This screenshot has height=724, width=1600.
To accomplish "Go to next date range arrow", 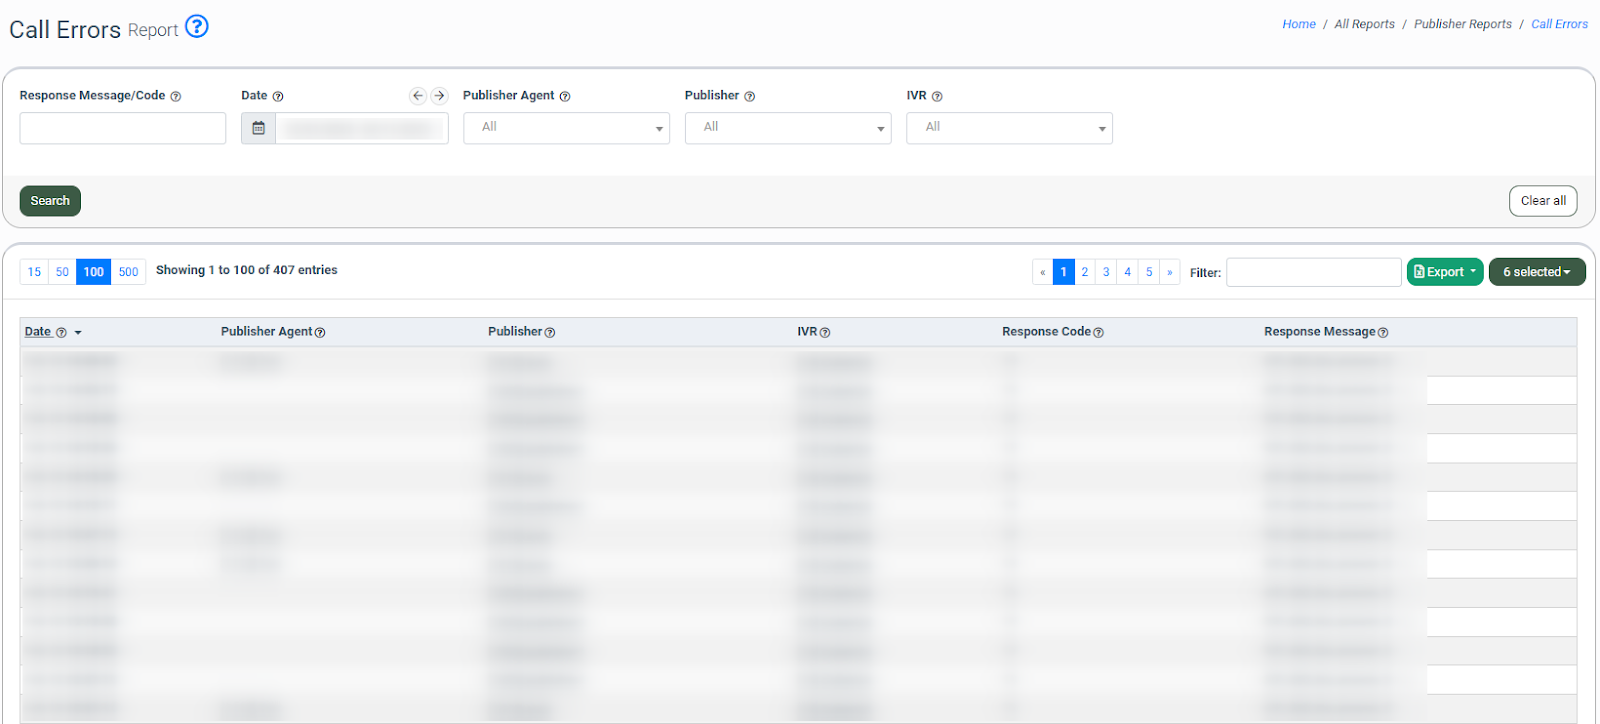I will pos(439,96).
